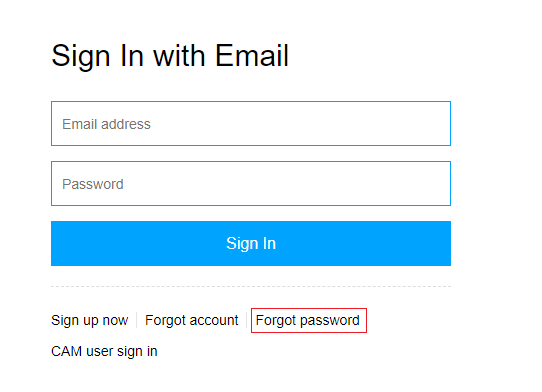Click the dashed divider line below Sign In
Screen dimensions: 542x392
[x=251, y=287]
